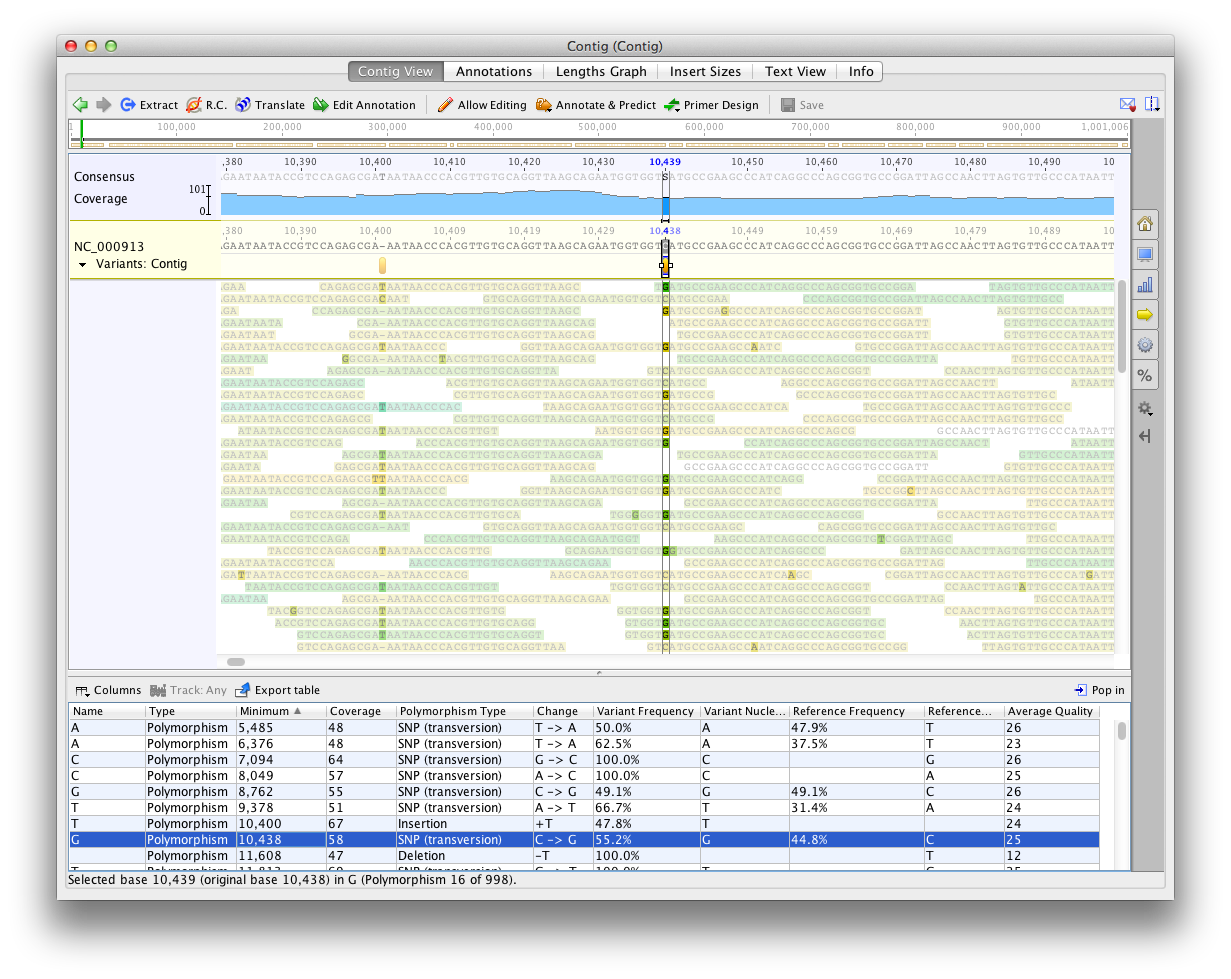
Task: Open the gear Advanced sidebar tab
Action: (x=1145, y=345)
